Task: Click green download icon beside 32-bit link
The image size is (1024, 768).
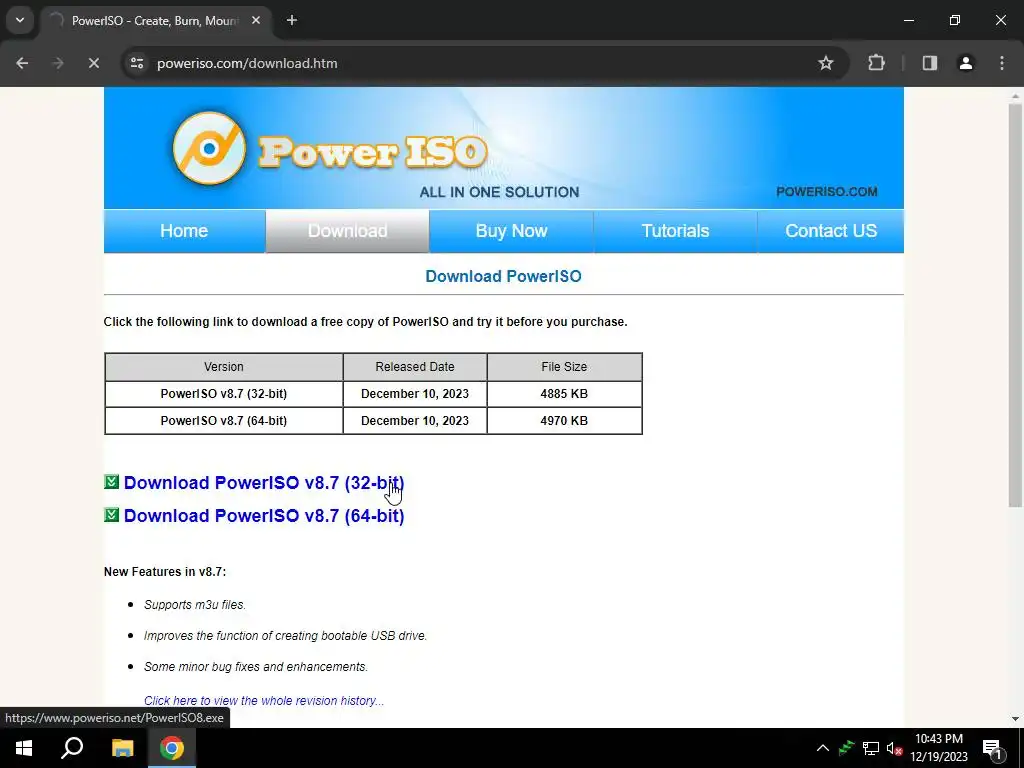Action: point(112,482)
